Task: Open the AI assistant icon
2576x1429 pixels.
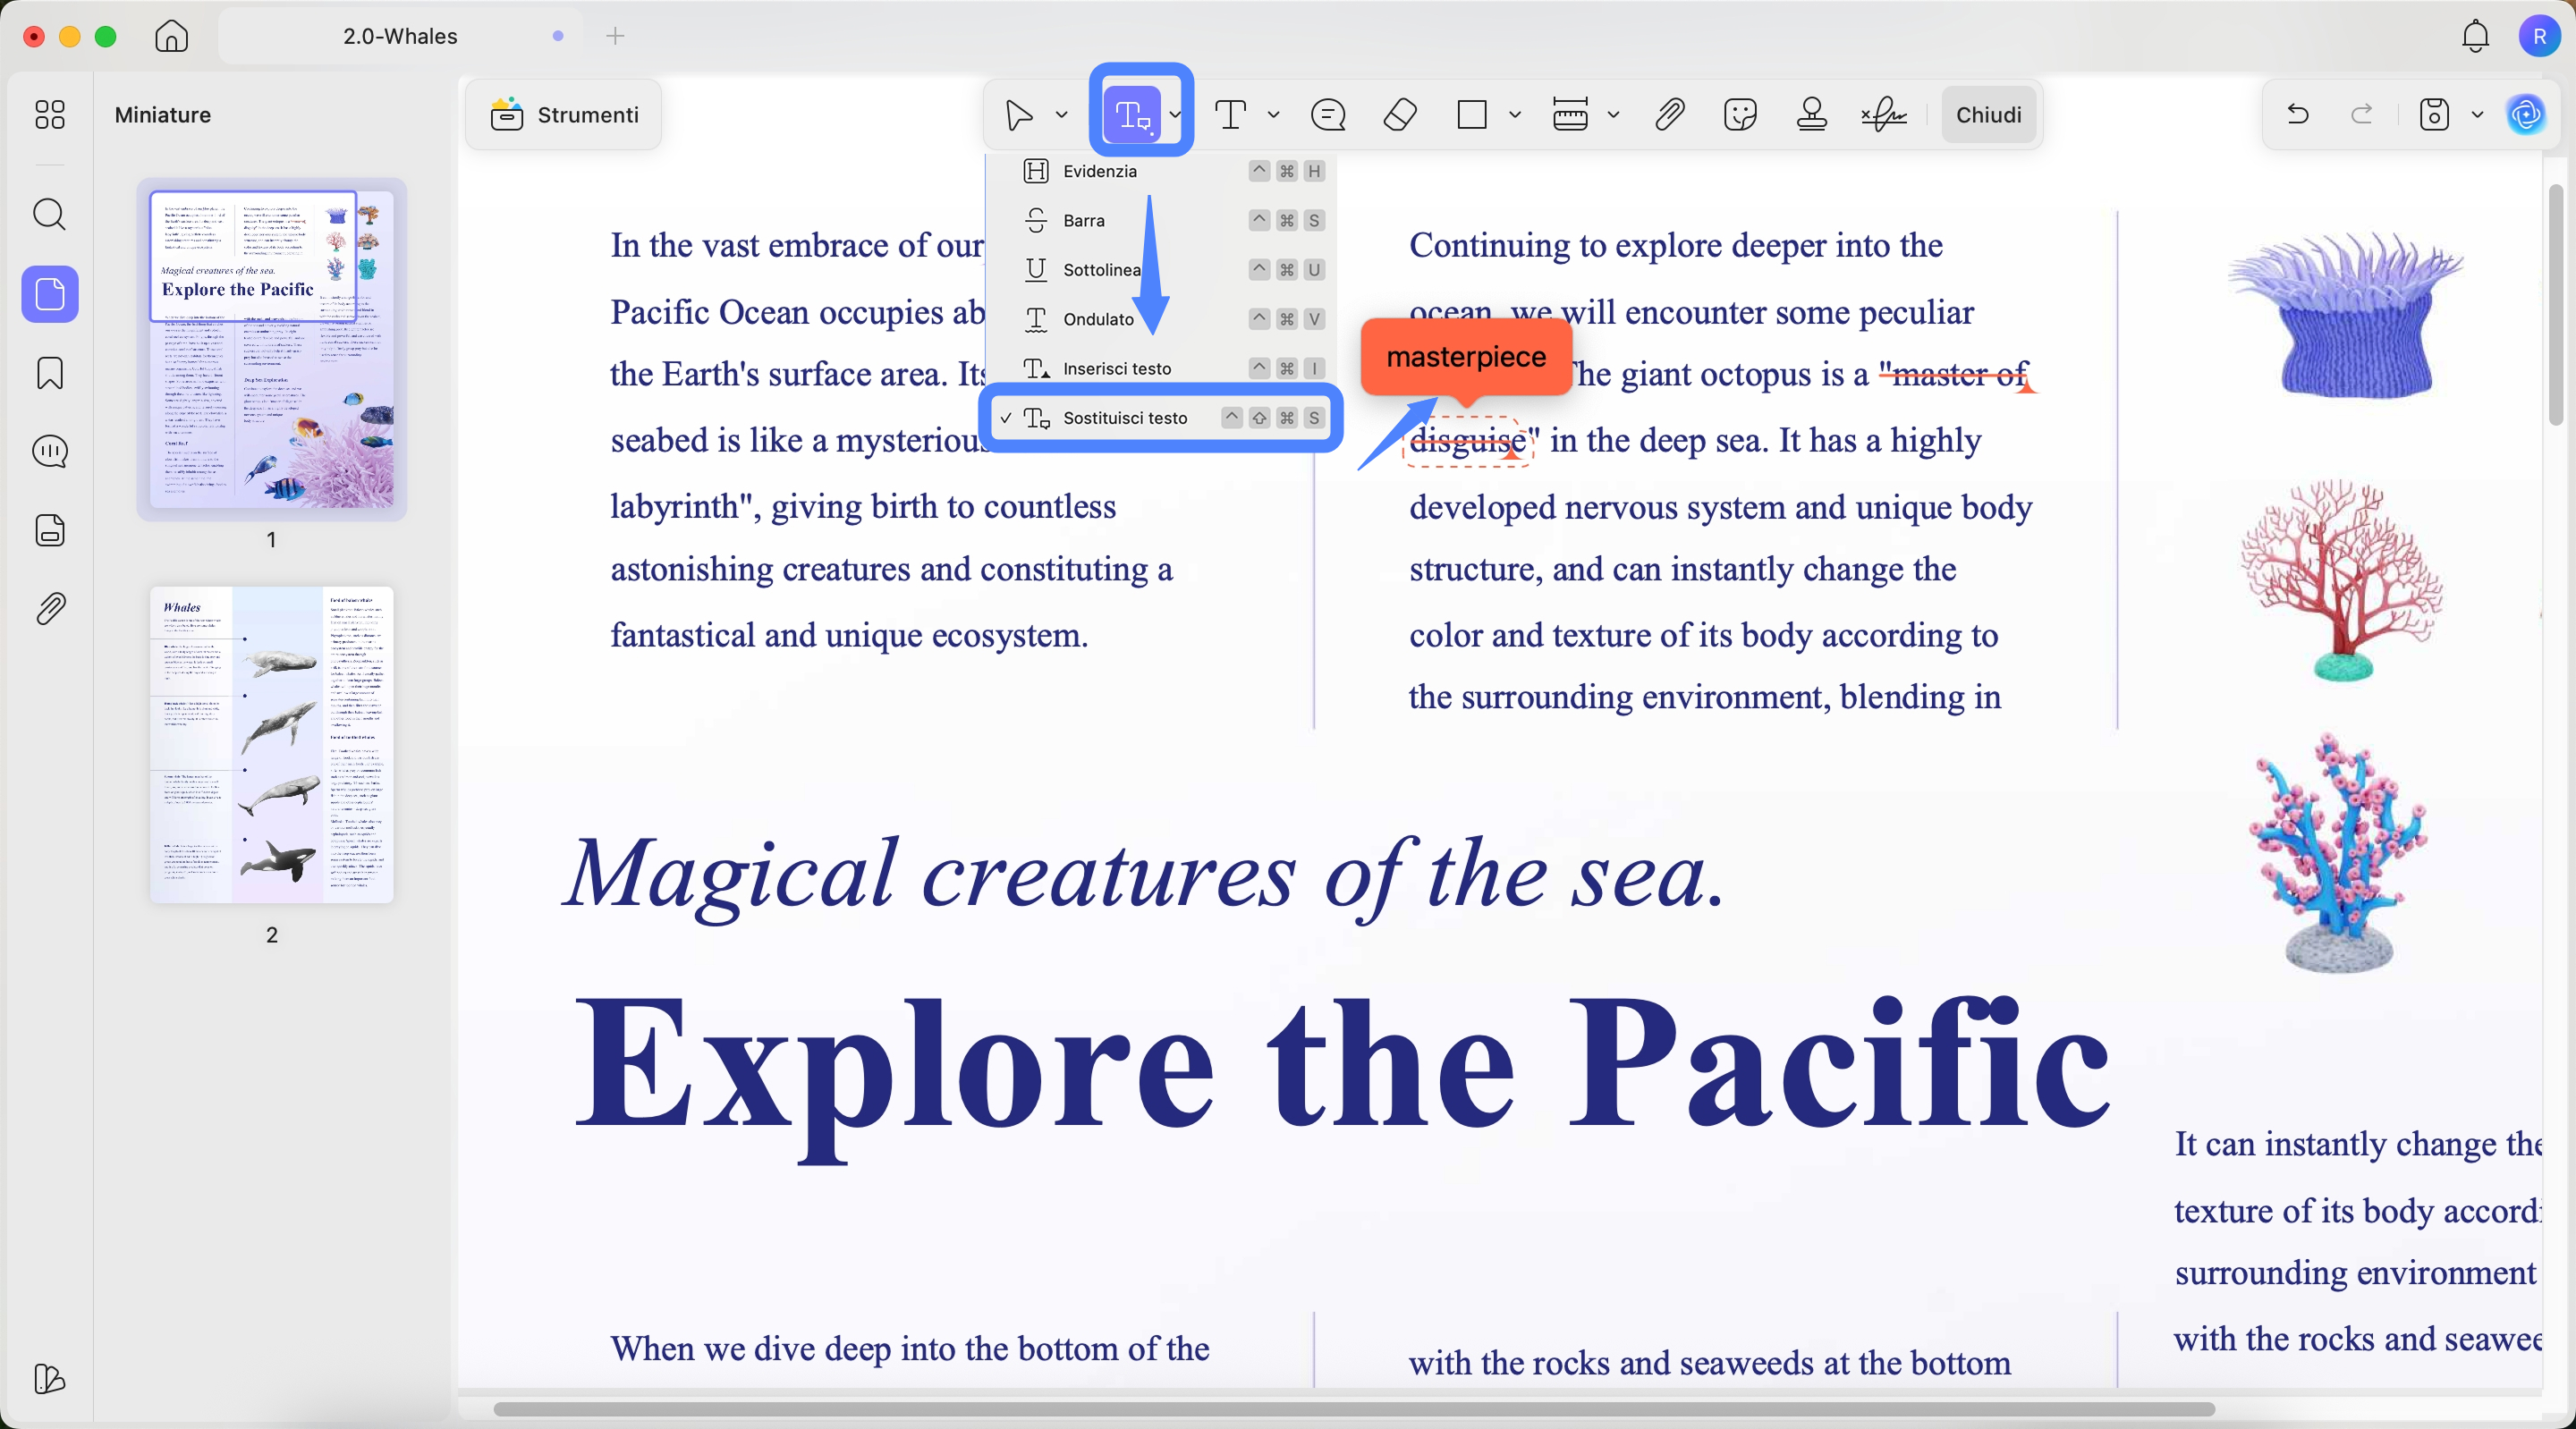Action: pyautogui.click(x=2526, y=115)
